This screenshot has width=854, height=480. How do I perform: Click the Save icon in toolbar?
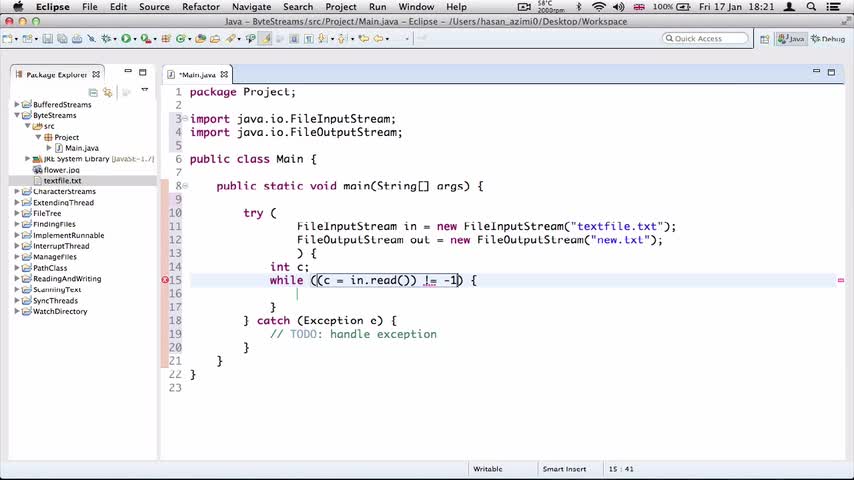tap(47, 39)
